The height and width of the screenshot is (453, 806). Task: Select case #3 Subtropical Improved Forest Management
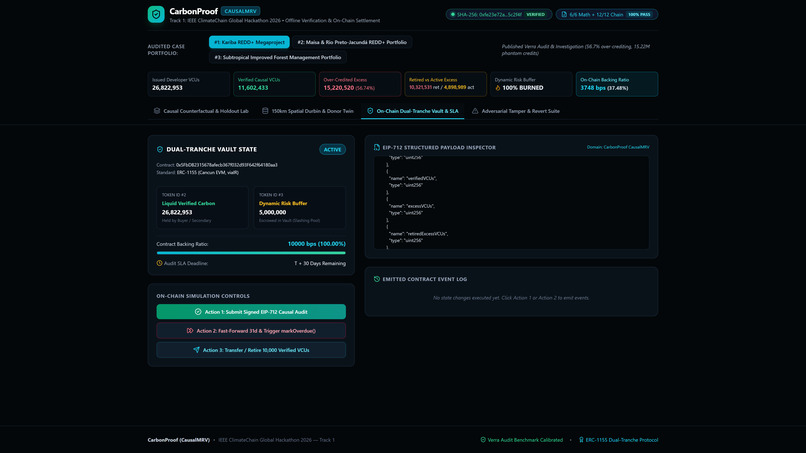tap(278, 57)
